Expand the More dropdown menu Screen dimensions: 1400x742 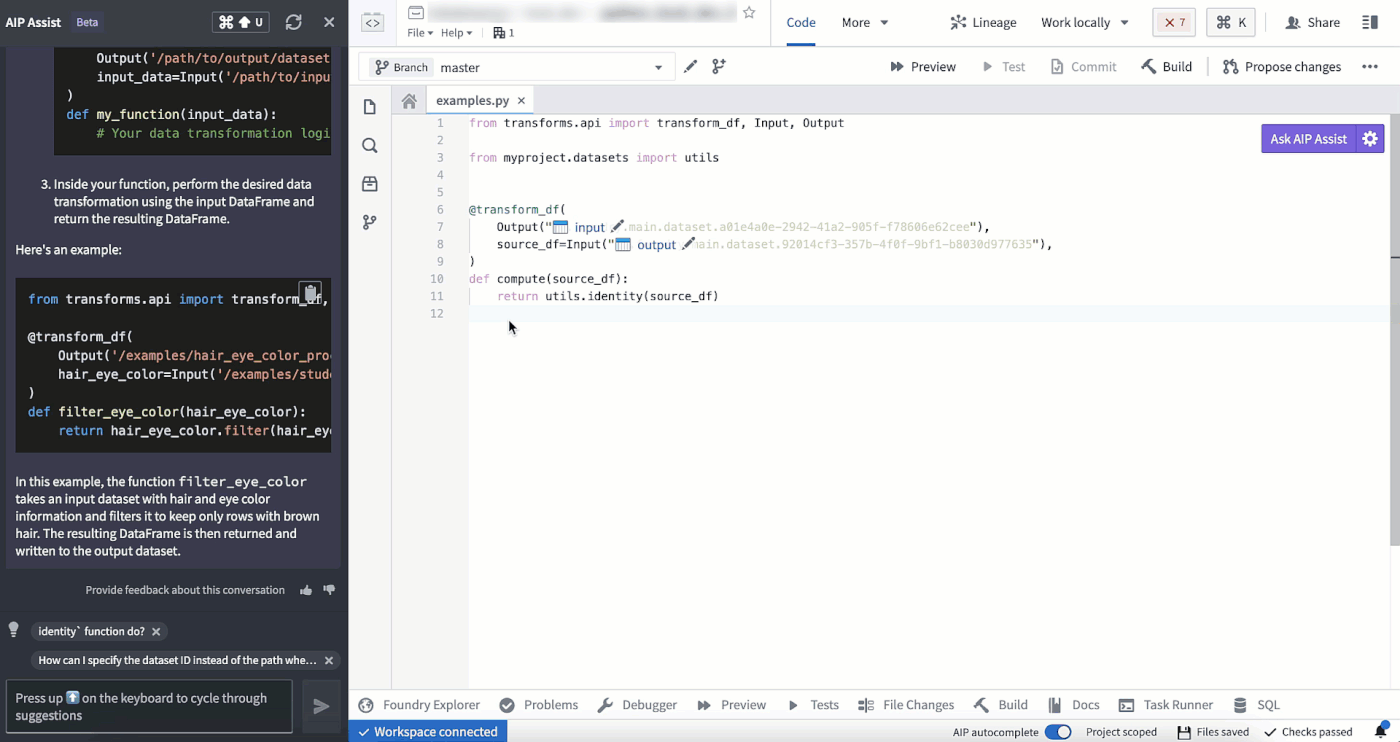point(865,22)
